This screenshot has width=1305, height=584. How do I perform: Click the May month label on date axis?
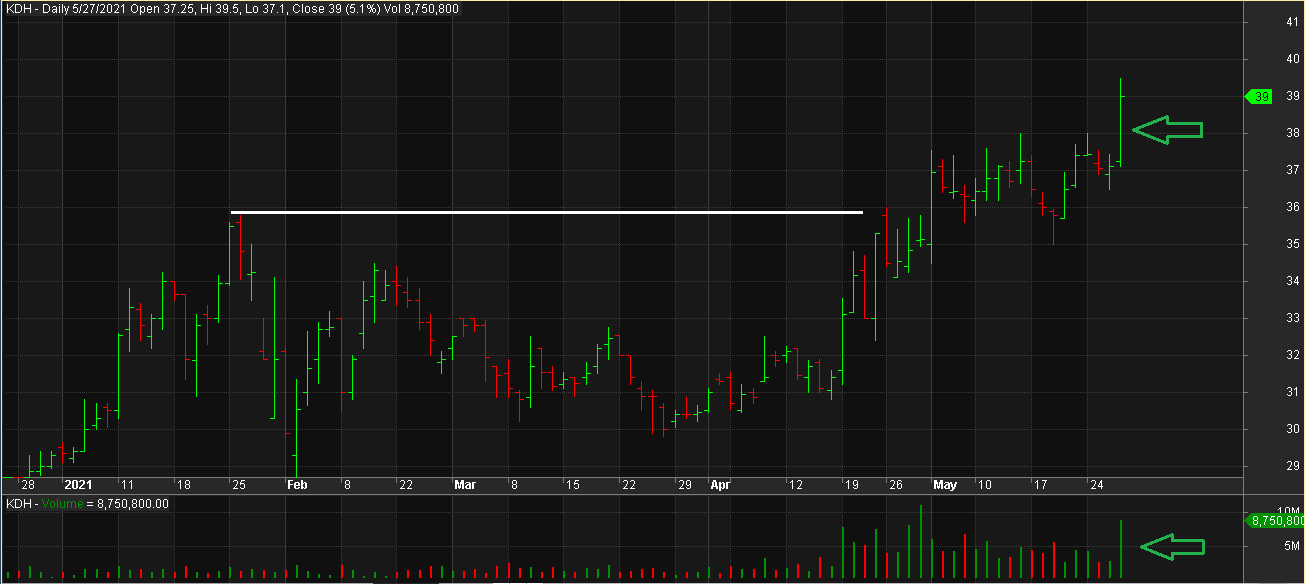click(945, 485)
